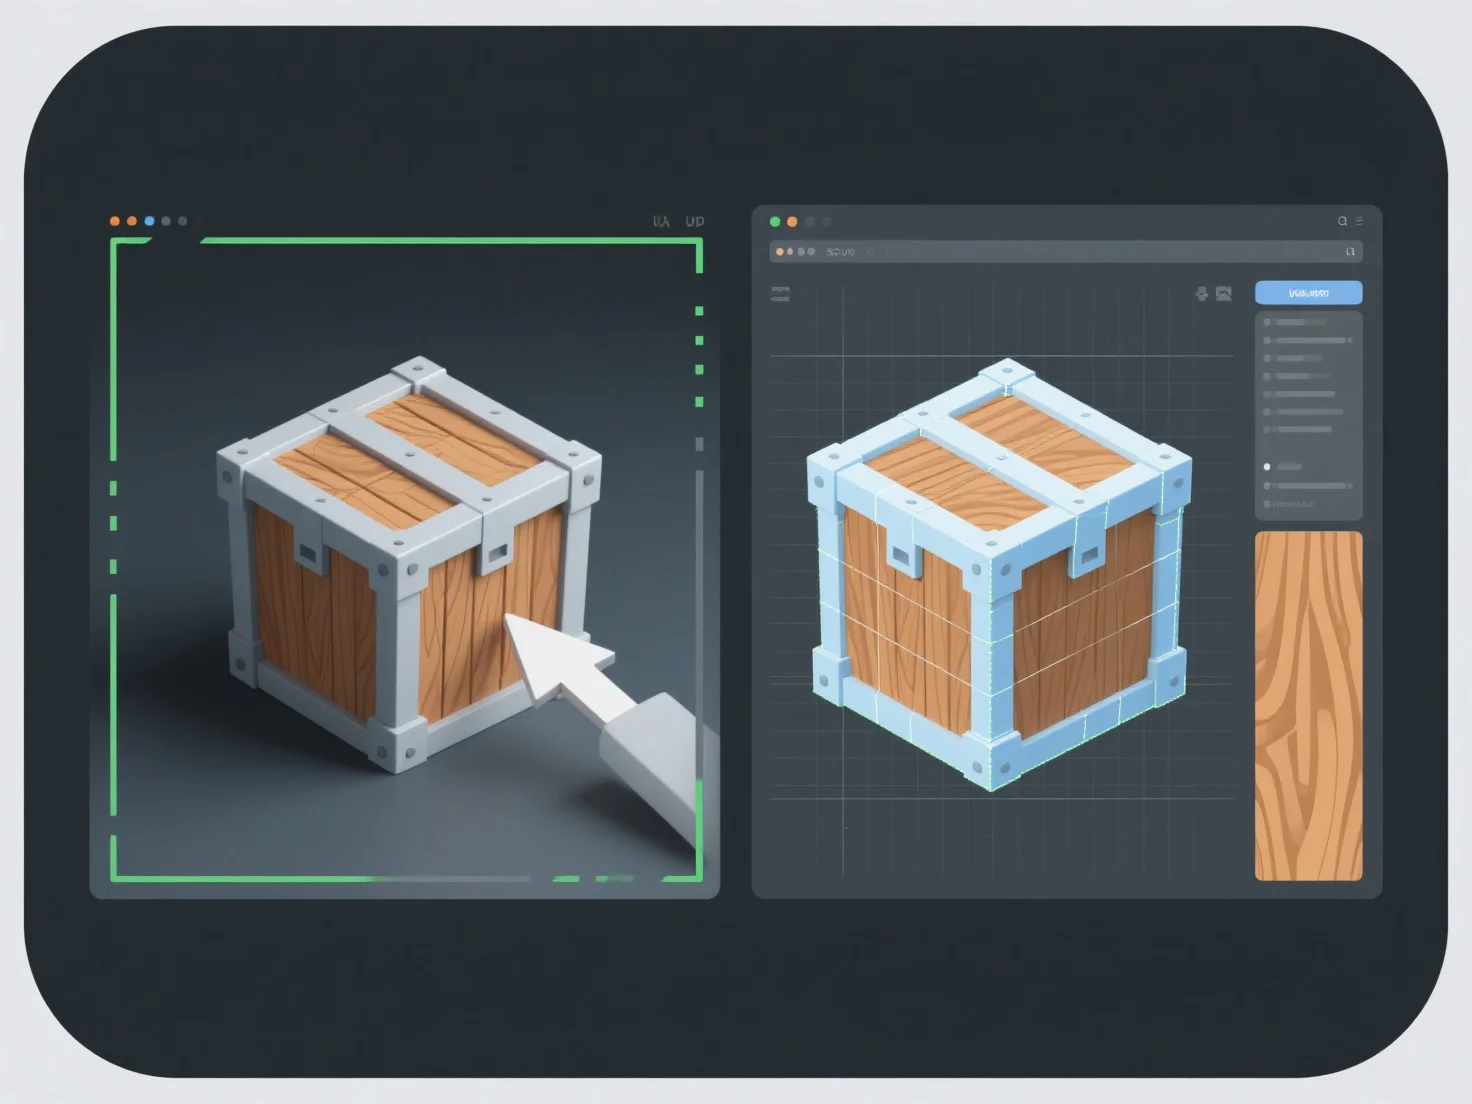Click the checkered icon at the sidebar bottom entry
Screen dimensions: 1472x1104
pyautogui.click(x=1268, y=505)
